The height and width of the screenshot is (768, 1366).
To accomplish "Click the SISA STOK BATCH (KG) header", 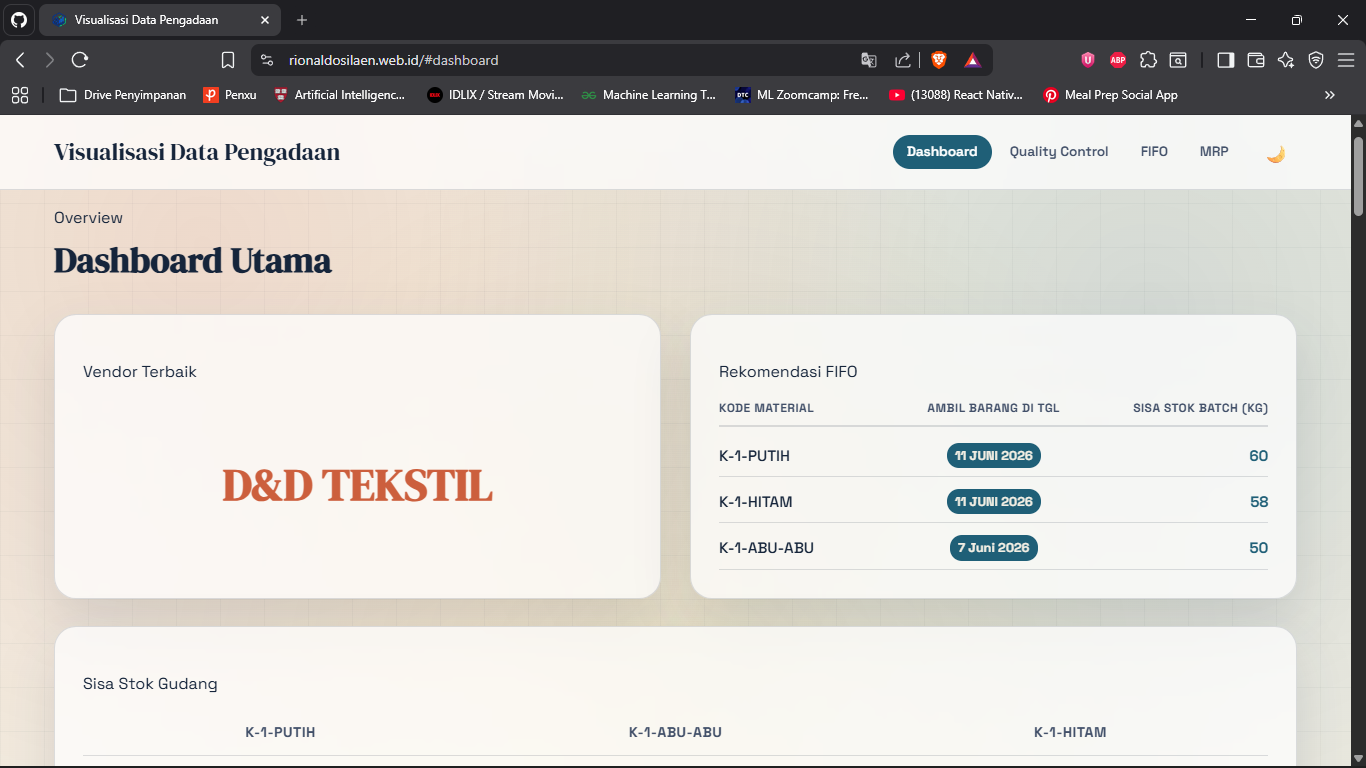I will click(x=1200, y=408).
